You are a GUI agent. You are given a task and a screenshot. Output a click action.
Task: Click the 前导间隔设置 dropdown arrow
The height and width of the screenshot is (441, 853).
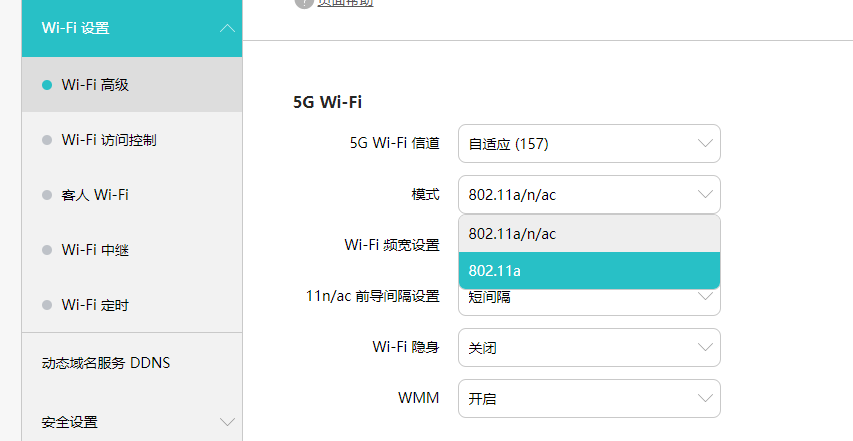click(x=704, y=298)
